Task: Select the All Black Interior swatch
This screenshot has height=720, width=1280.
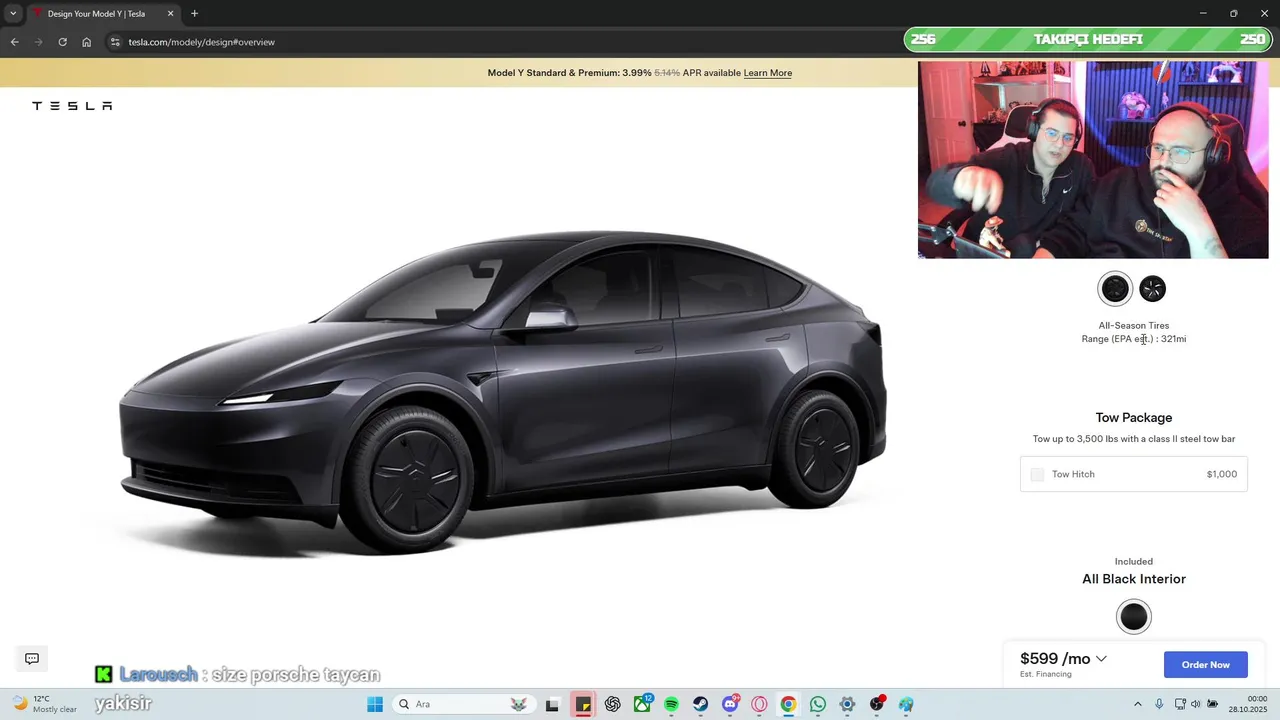Action: tap(1134, 617)
